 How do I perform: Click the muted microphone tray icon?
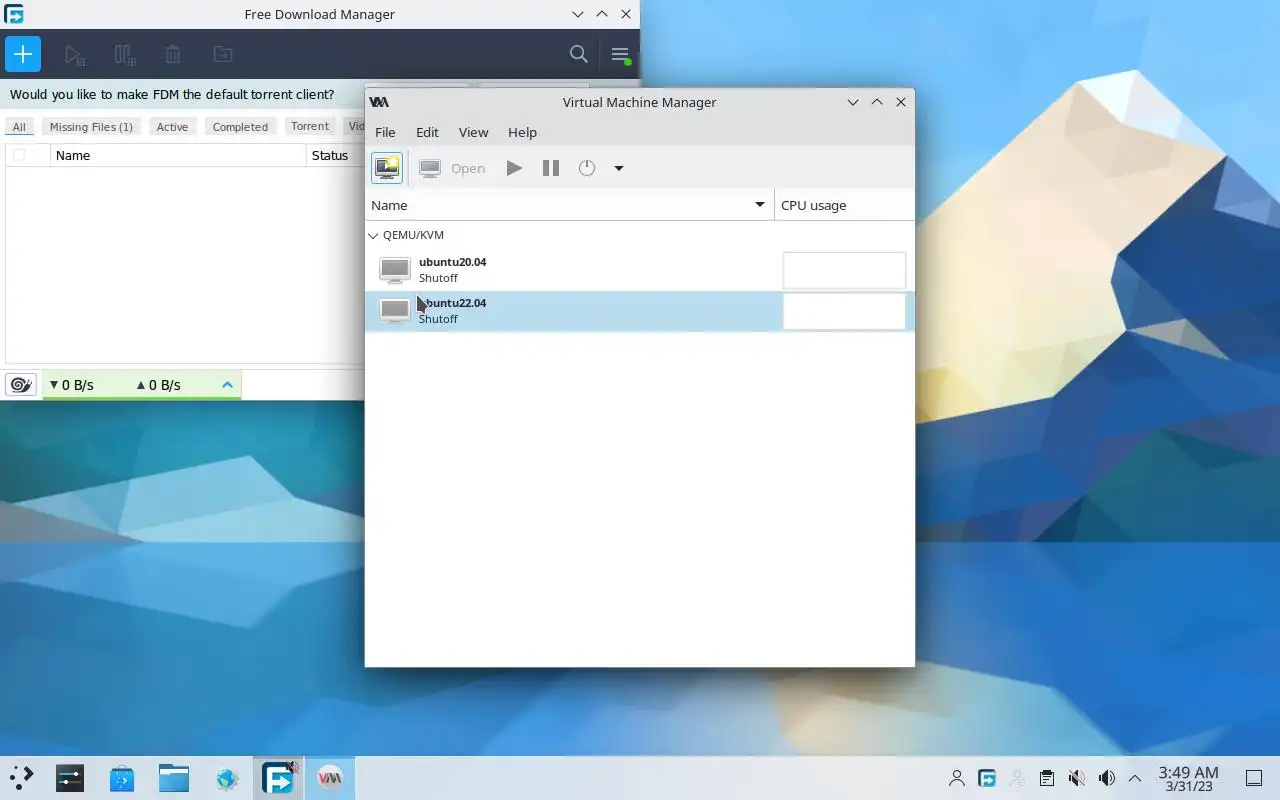1076,778
